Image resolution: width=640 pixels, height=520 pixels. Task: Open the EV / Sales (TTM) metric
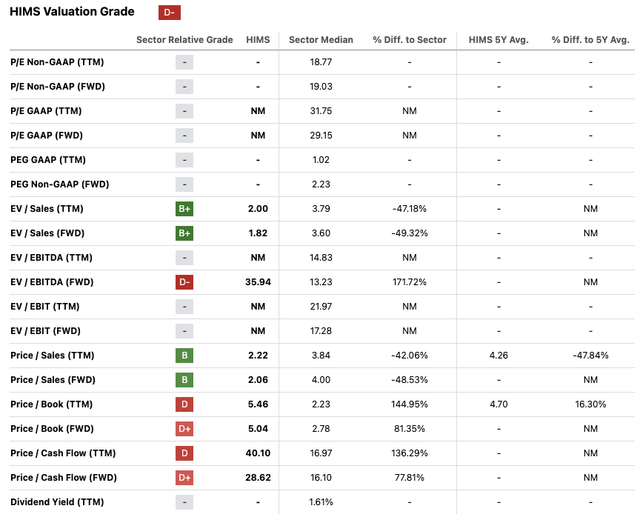point(47,209)
